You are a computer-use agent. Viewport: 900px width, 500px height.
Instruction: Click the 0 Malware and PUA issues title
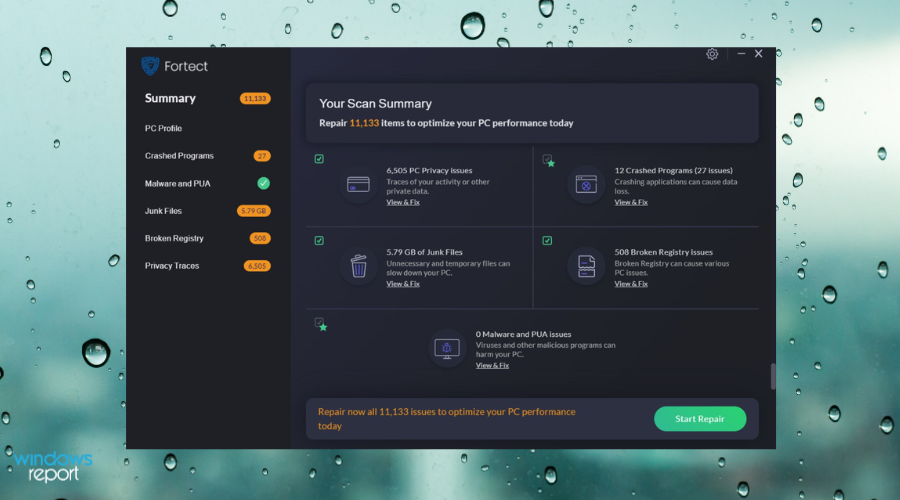[523, 334]
